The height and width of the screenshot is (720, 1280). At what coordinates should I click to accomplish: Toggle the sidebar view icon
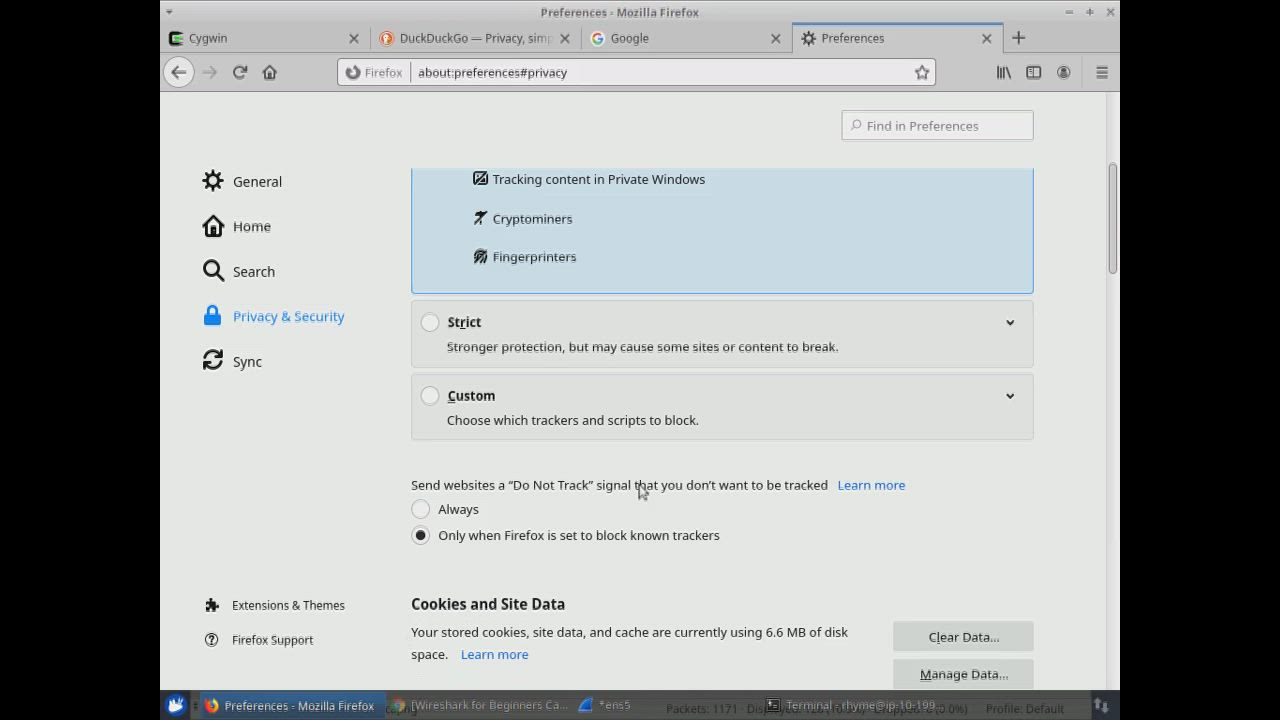[1033, 72]
